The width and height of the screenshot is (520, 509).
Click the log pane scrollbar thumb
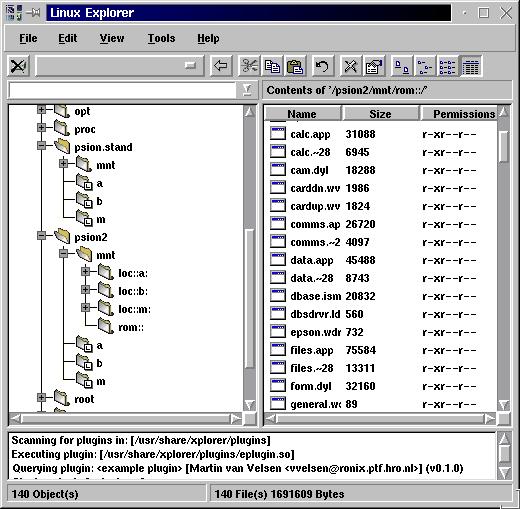(504, 454)
